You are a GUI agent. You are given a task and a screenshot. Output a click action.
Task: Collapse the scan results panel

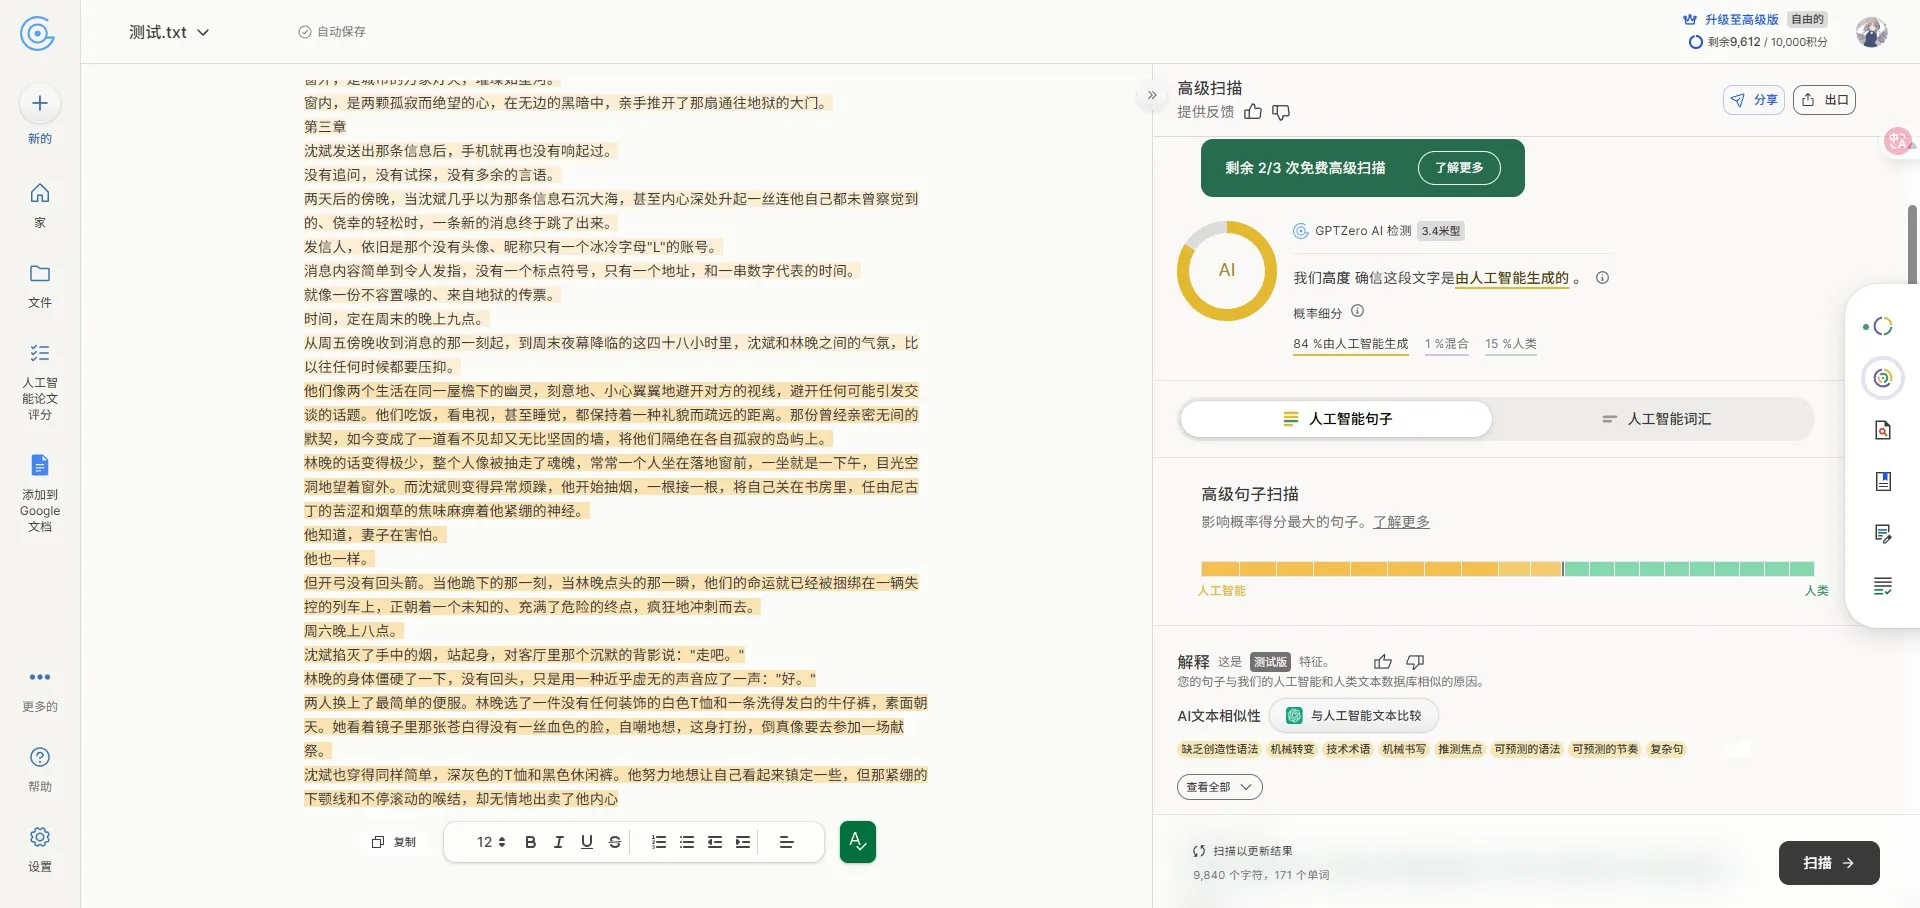click(x=1152, y=96)
